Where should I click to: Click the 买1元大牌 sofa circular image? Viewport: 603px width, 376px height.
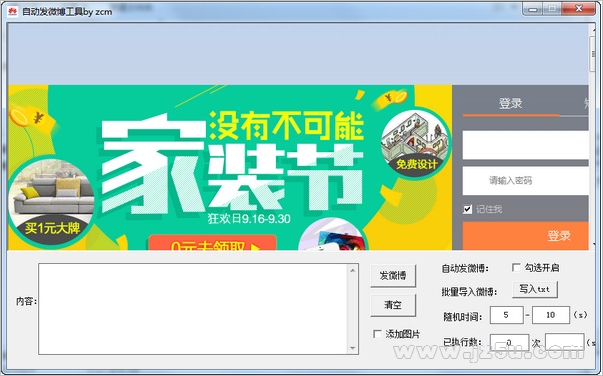(51, 201)
